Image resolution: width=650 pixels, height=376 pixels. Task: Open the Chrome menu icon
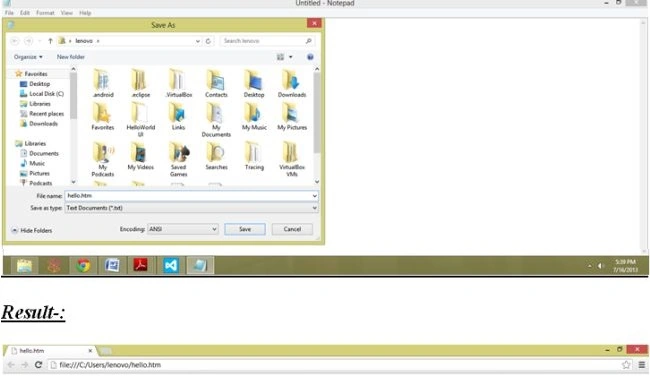click(x=642, y=365)
